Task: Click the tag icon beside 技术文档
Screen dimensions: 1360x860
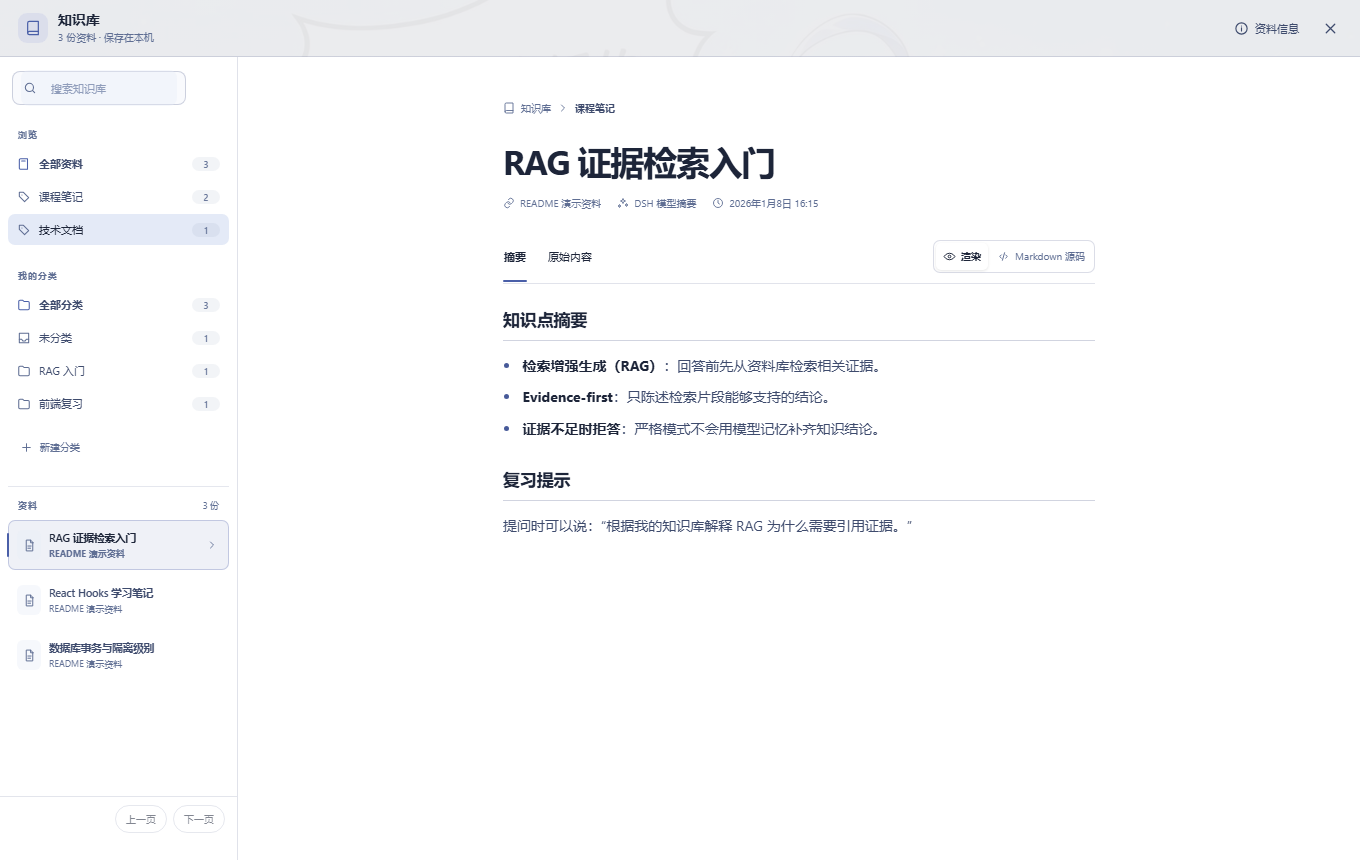Action: 24,230
